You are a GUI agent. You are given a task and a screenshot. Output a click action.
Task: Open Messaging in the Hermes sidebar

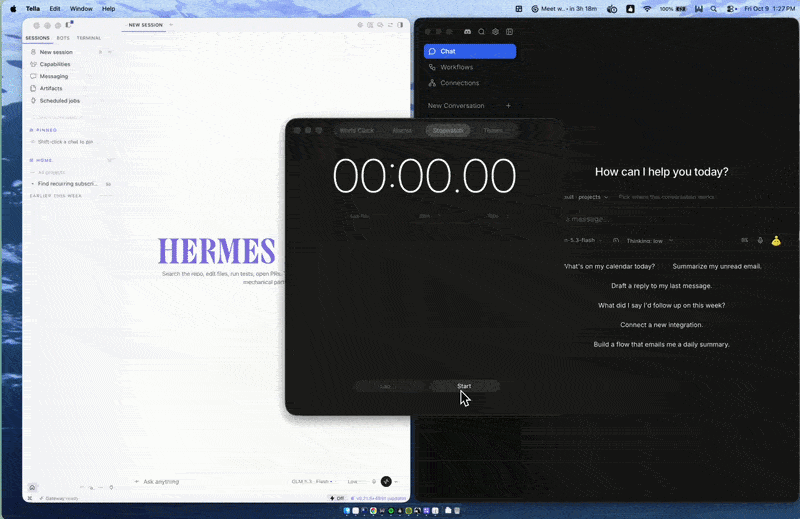pos(54,76)
